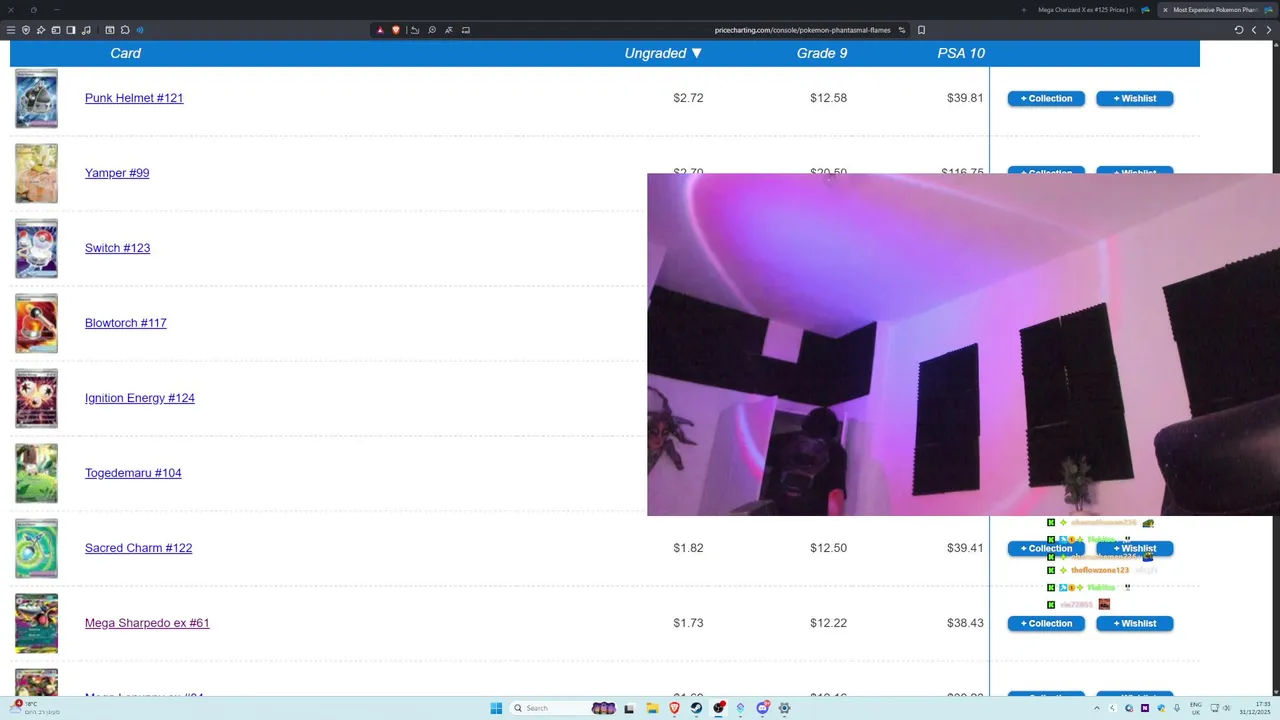Screen dimensions: 1280x720
Task: Click Punk Helmet ungraded price $2.72
Action: coord(688,98)
